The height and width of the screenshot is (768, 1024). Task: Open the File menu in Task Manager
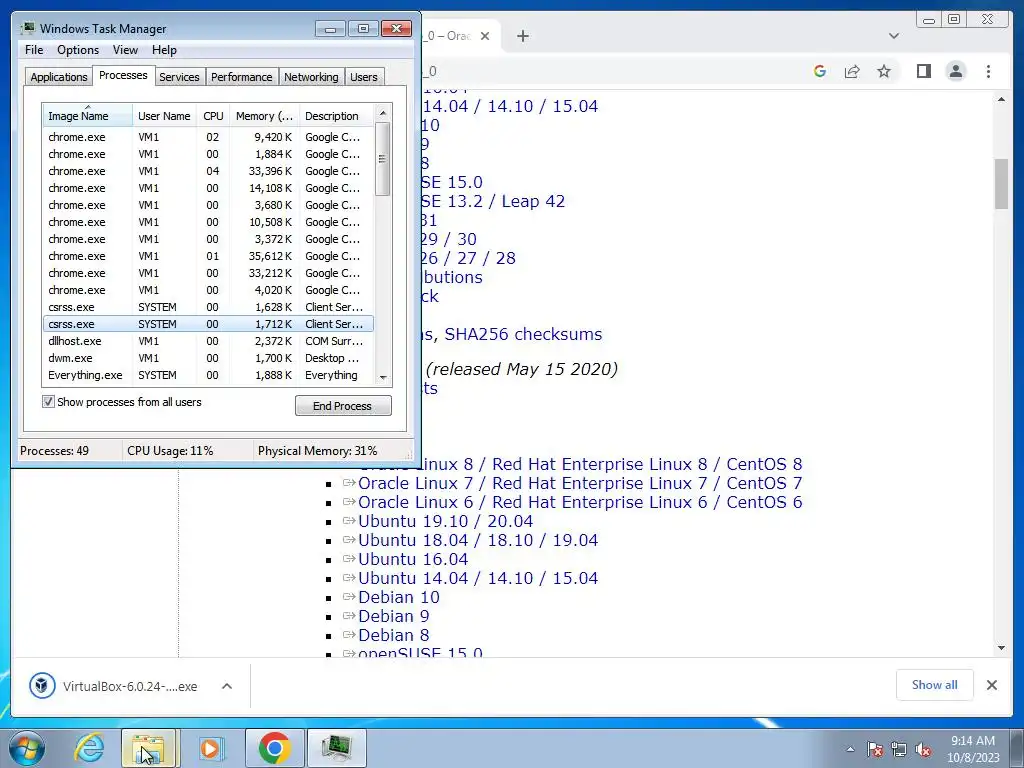click(34, 50)
